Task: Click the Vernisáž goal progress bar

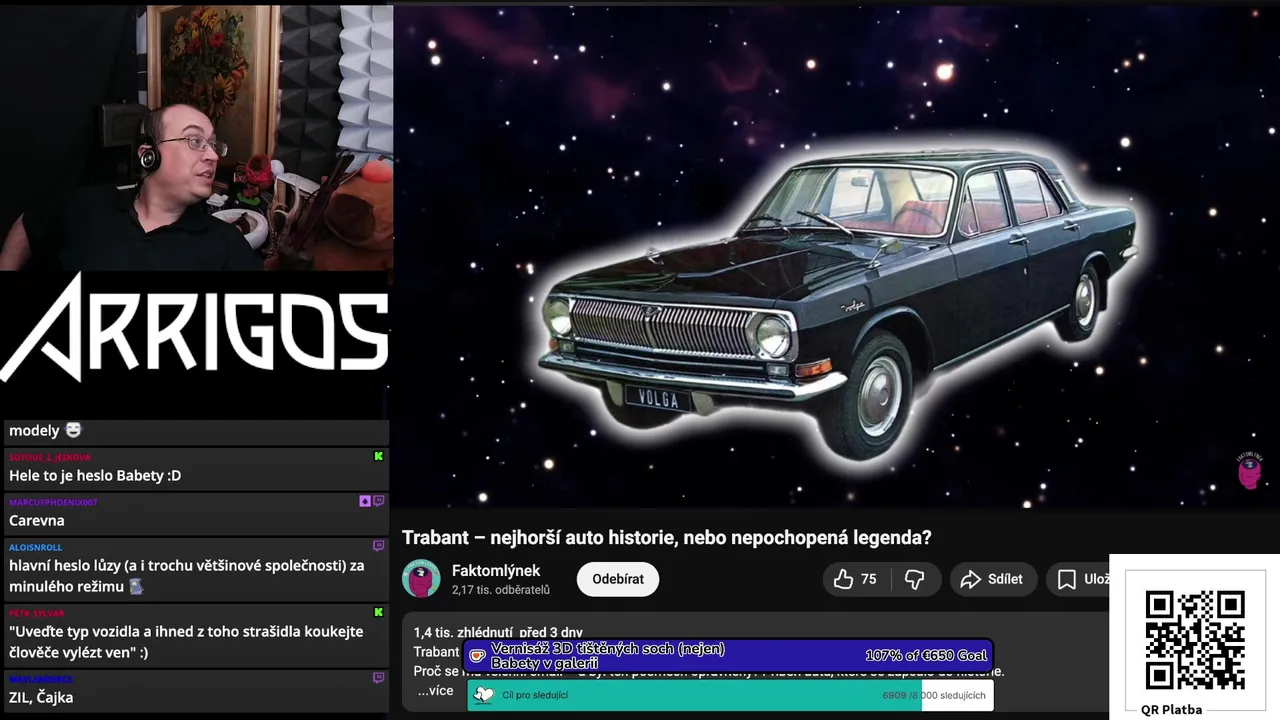Action: point(728,656)
